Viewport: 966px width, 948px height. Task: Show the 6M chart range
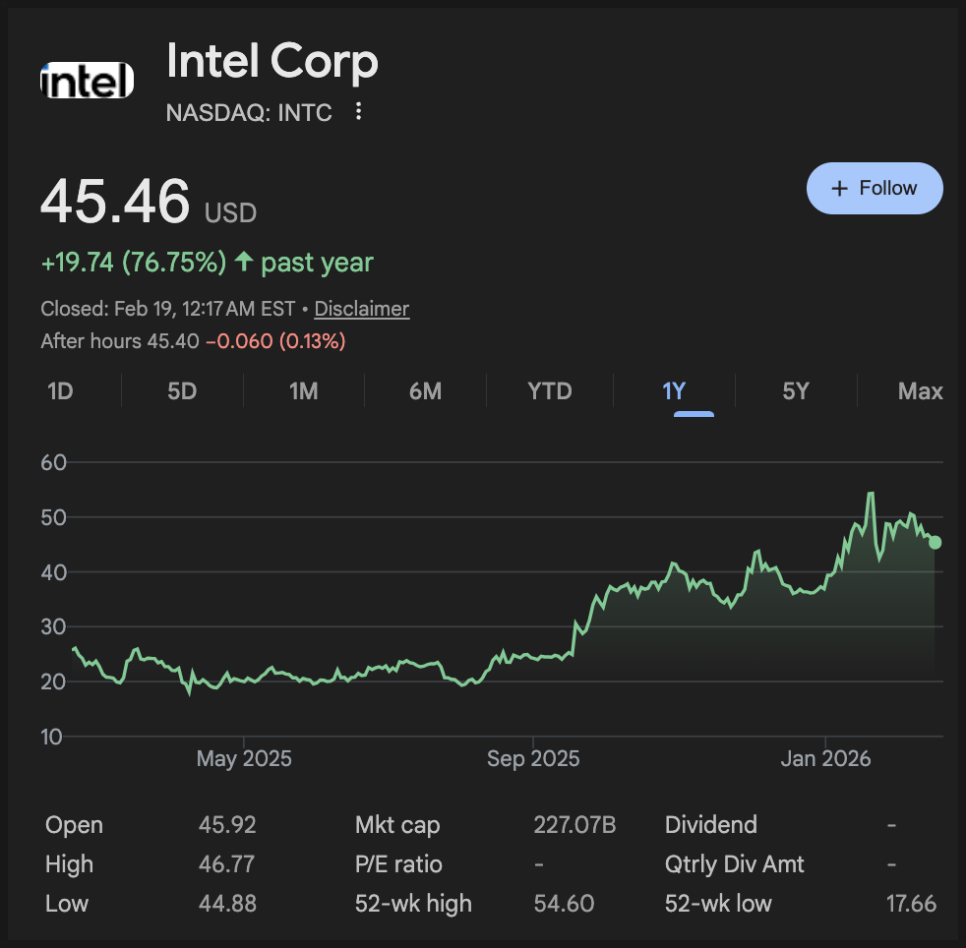(425, 391)
